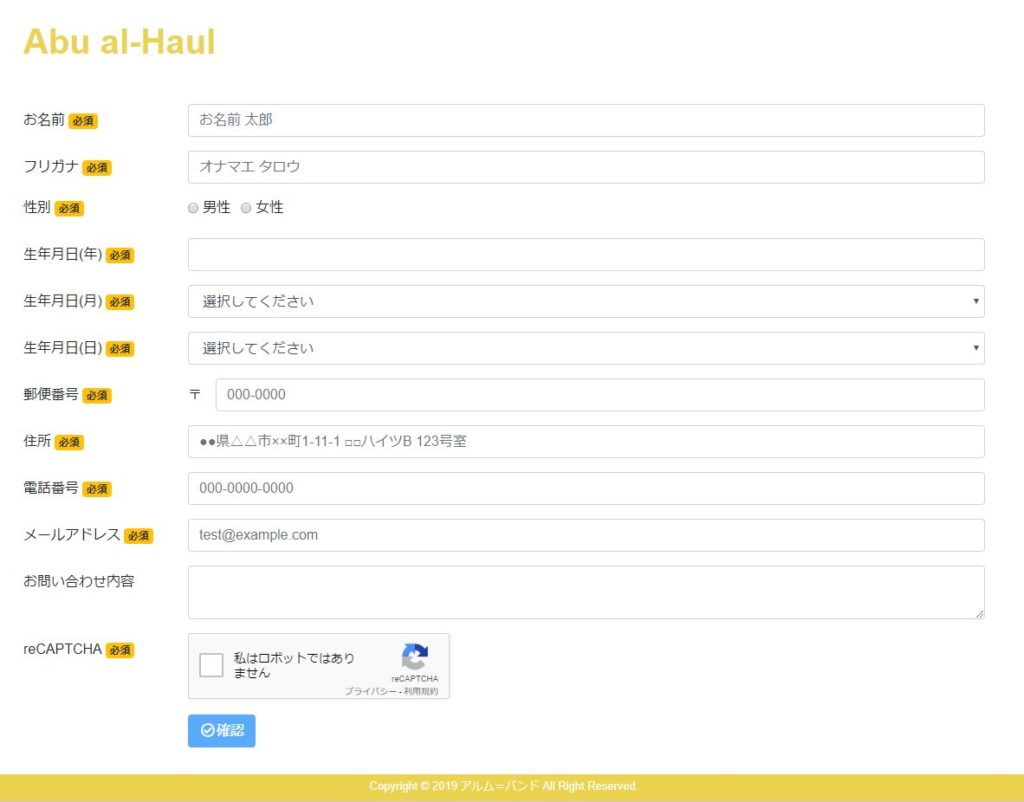This screenshot has width=1024, height=802.
Task: Open the reCAPTCHA 利用規約 terms link
Action: click(x=421, y=691)
